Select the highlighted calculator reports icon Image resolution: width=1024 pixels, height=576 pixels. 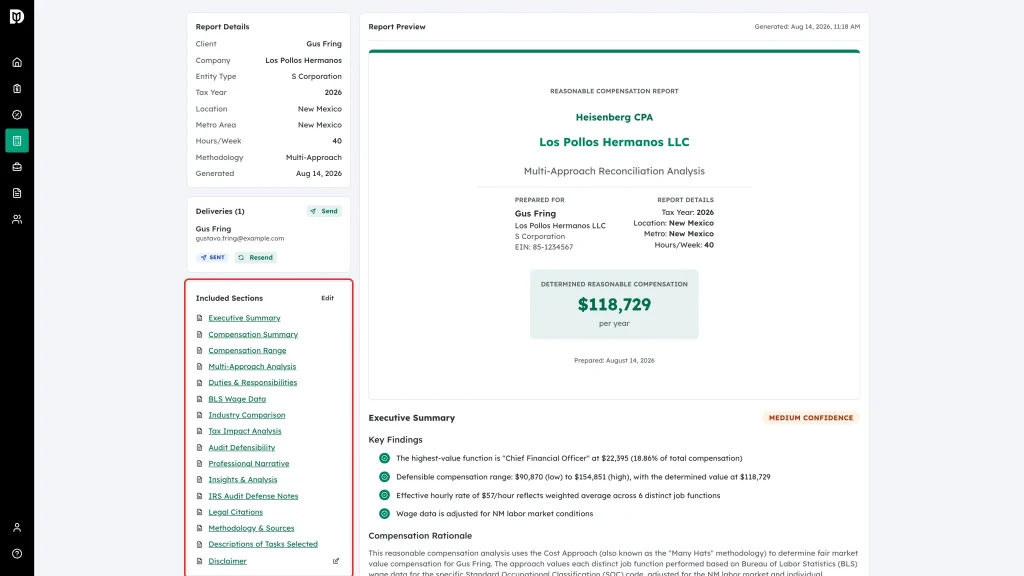17,140
